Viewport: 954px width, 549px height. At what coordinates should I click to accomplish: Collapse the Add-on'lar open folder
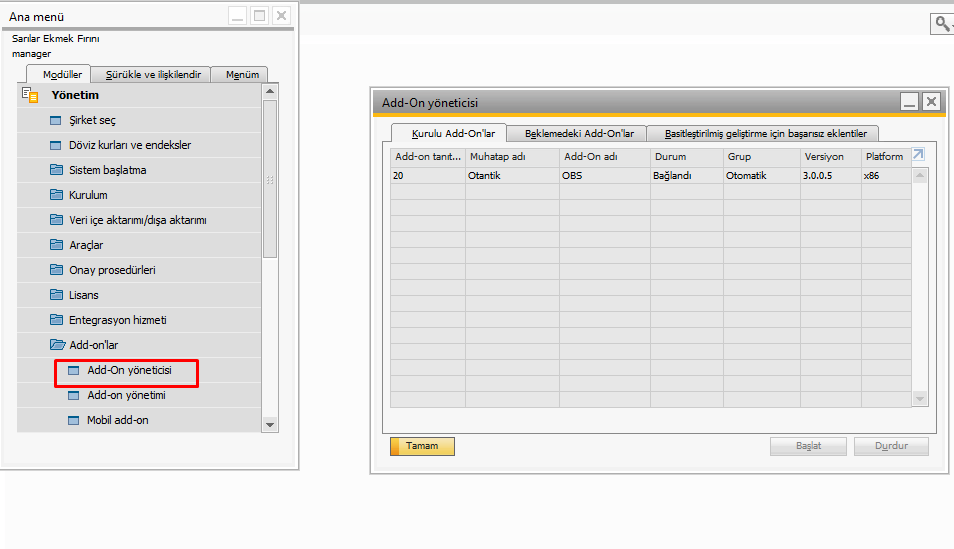[x=57, y=345]
